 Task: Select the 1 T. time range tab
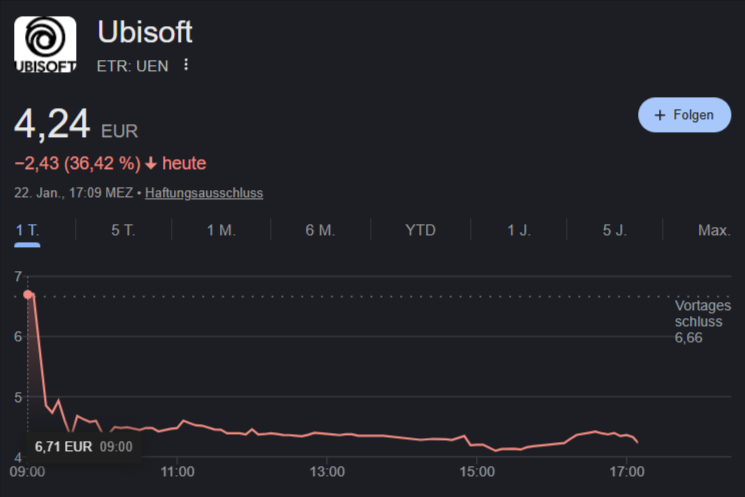pyautogui.click(x=27, y=230)
